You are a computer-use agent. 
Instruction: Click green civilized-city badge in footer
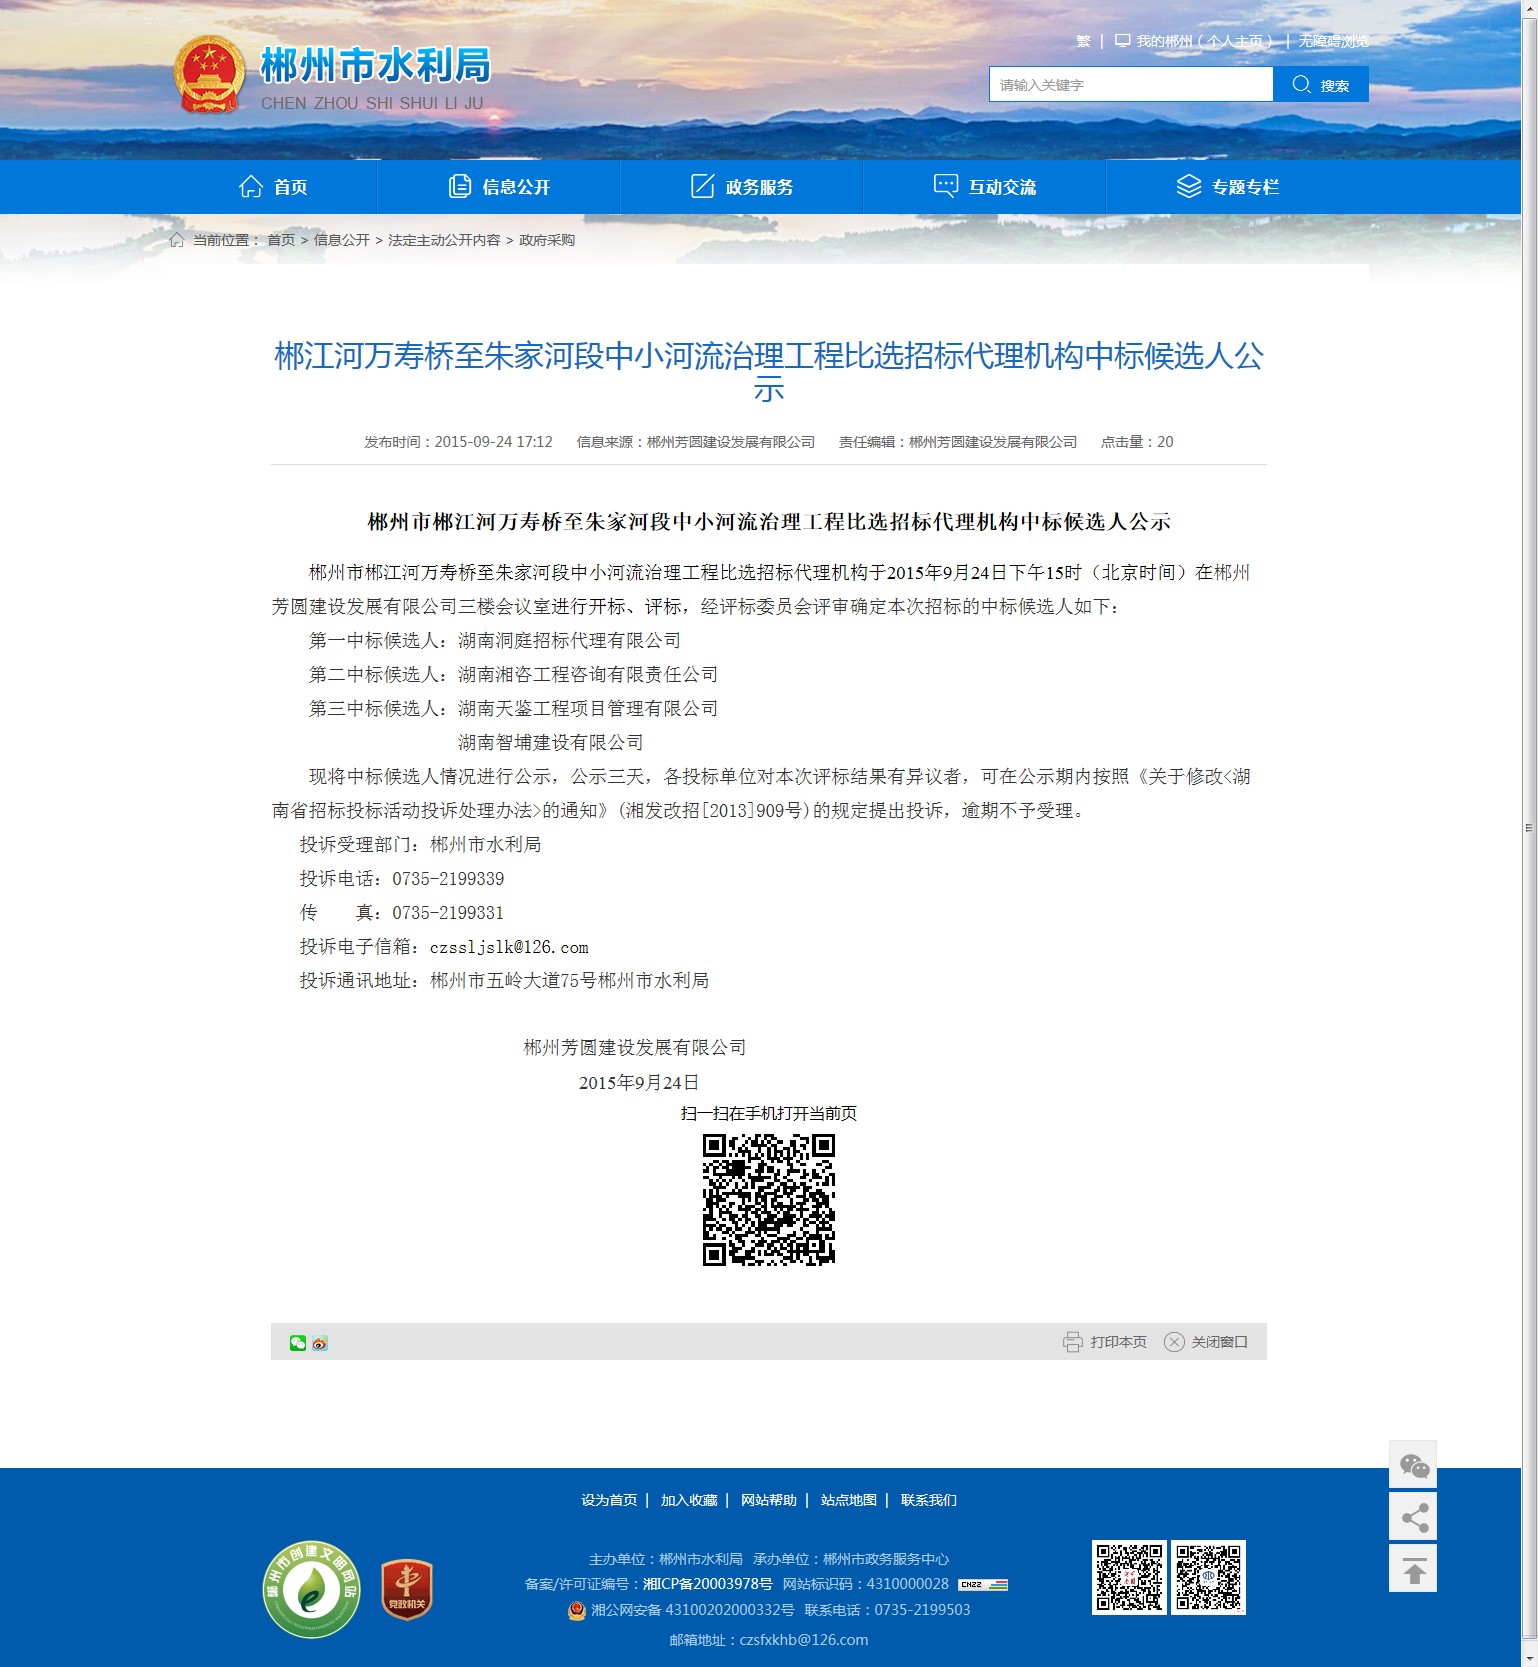[x=311, y=1589]
